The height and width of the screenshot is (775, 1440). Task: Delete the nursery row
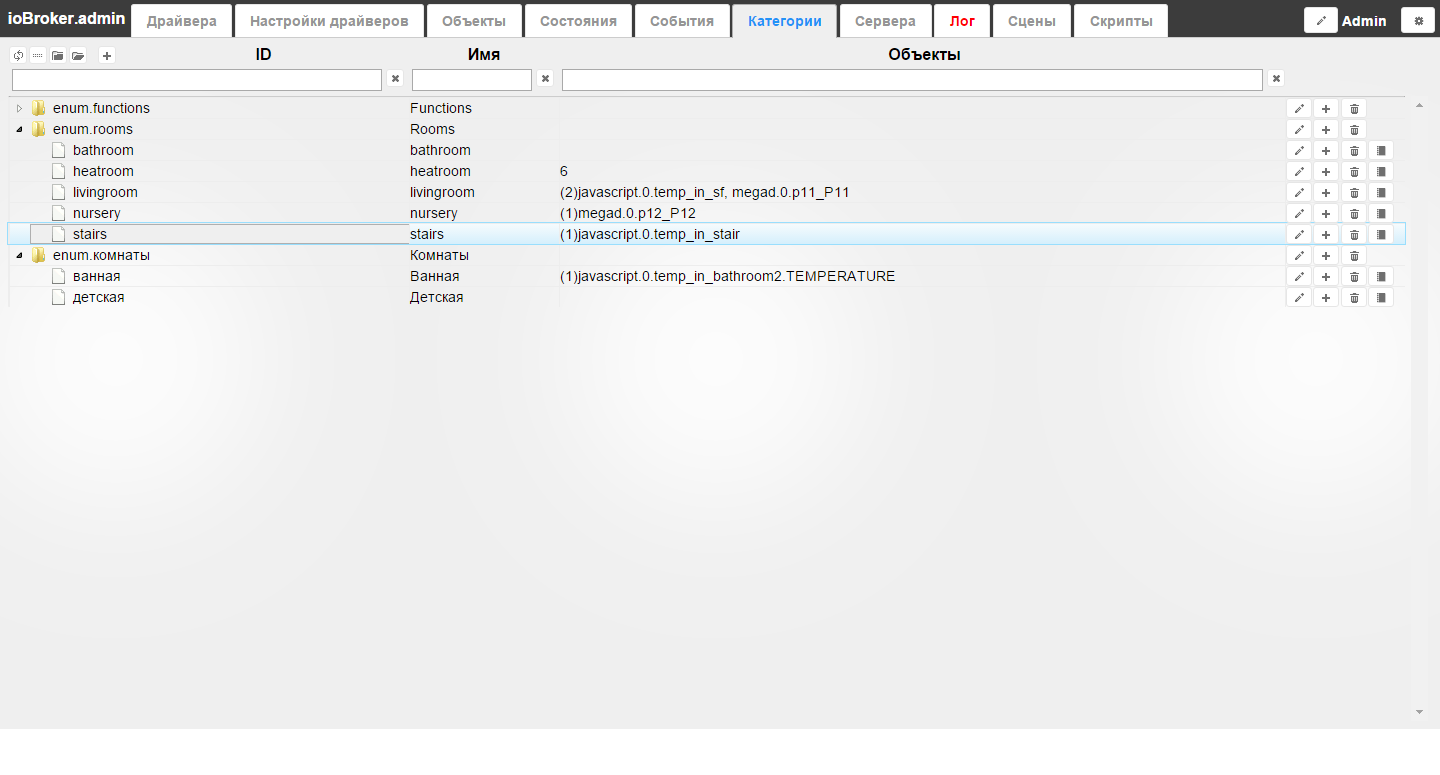click(x=1354, y=213)
